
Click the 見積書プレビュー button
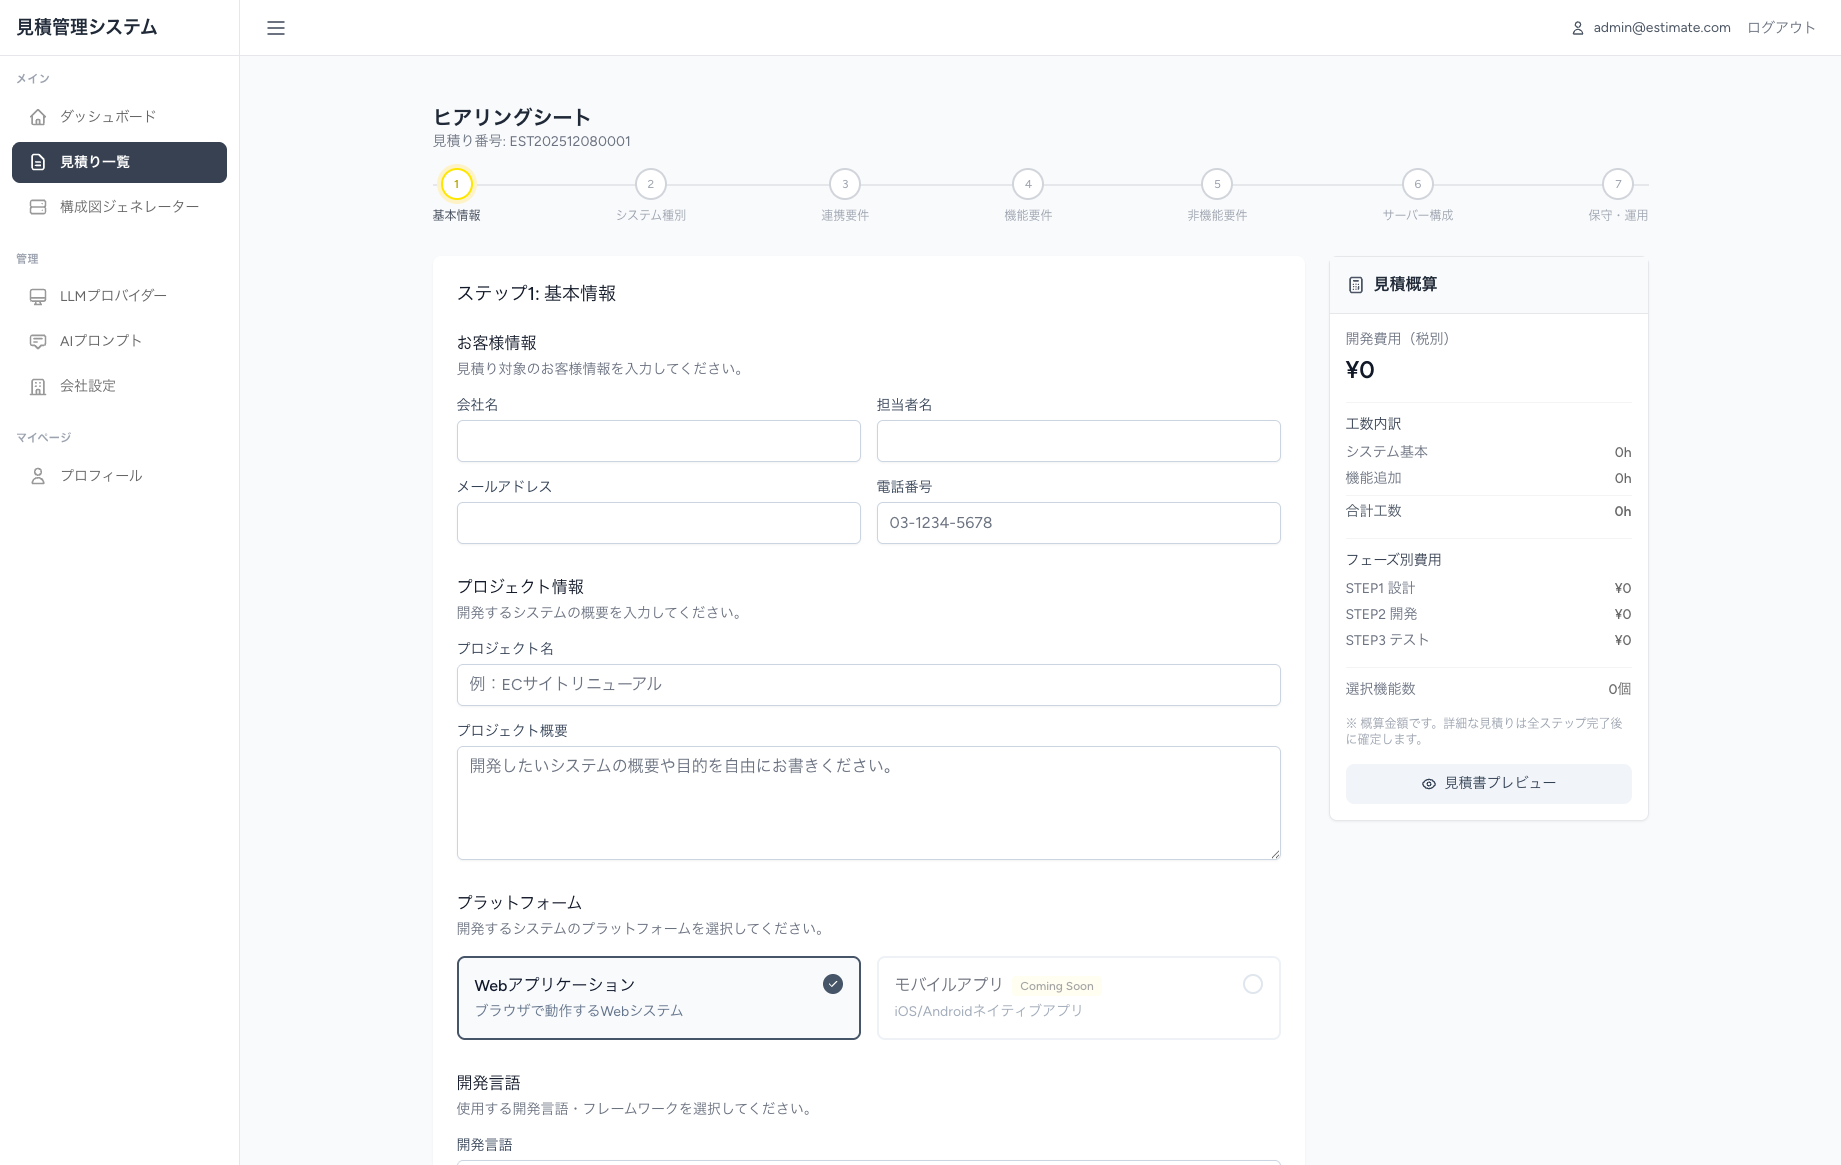point(1487,783)
